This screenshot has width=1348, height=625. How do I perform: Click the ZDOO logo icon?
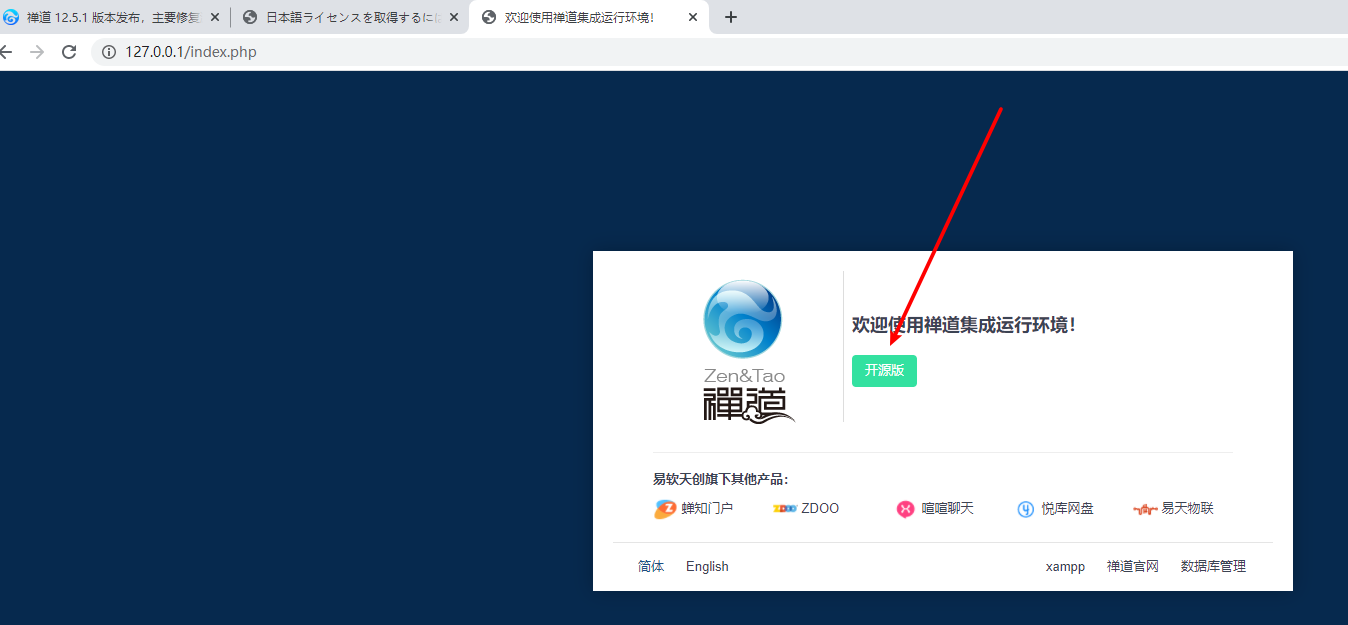tap(785, 508)
